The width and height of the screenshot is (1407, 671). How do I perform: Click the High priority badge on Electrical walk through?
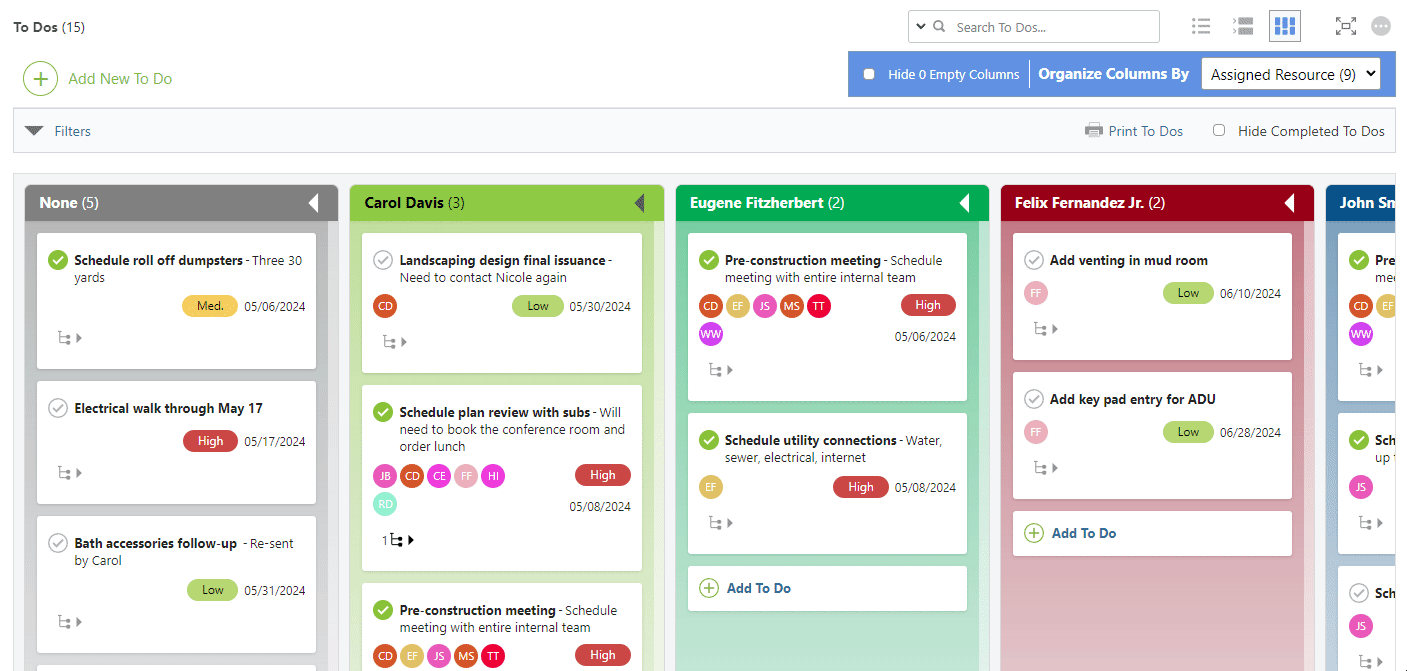click(210, 441)
